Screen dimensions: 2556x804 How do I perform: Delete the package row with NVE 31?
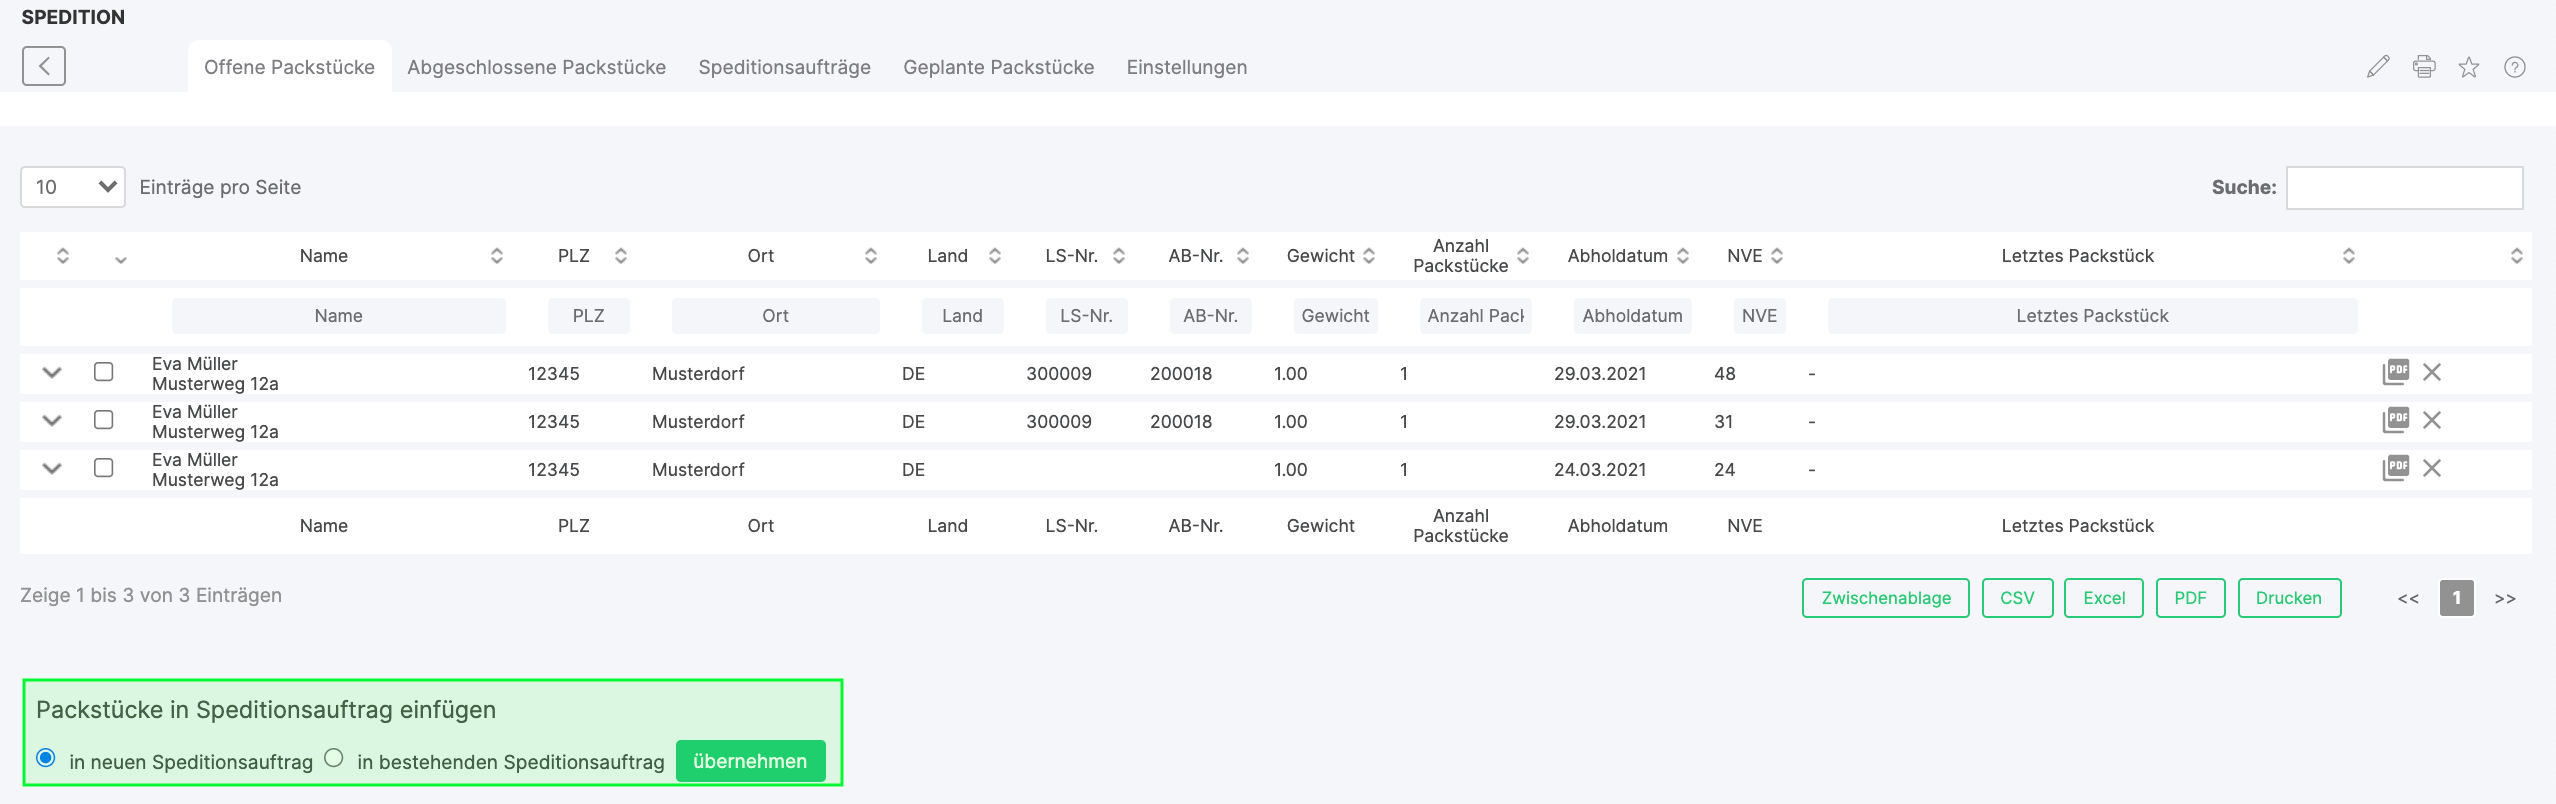[x=2432, y=420]
